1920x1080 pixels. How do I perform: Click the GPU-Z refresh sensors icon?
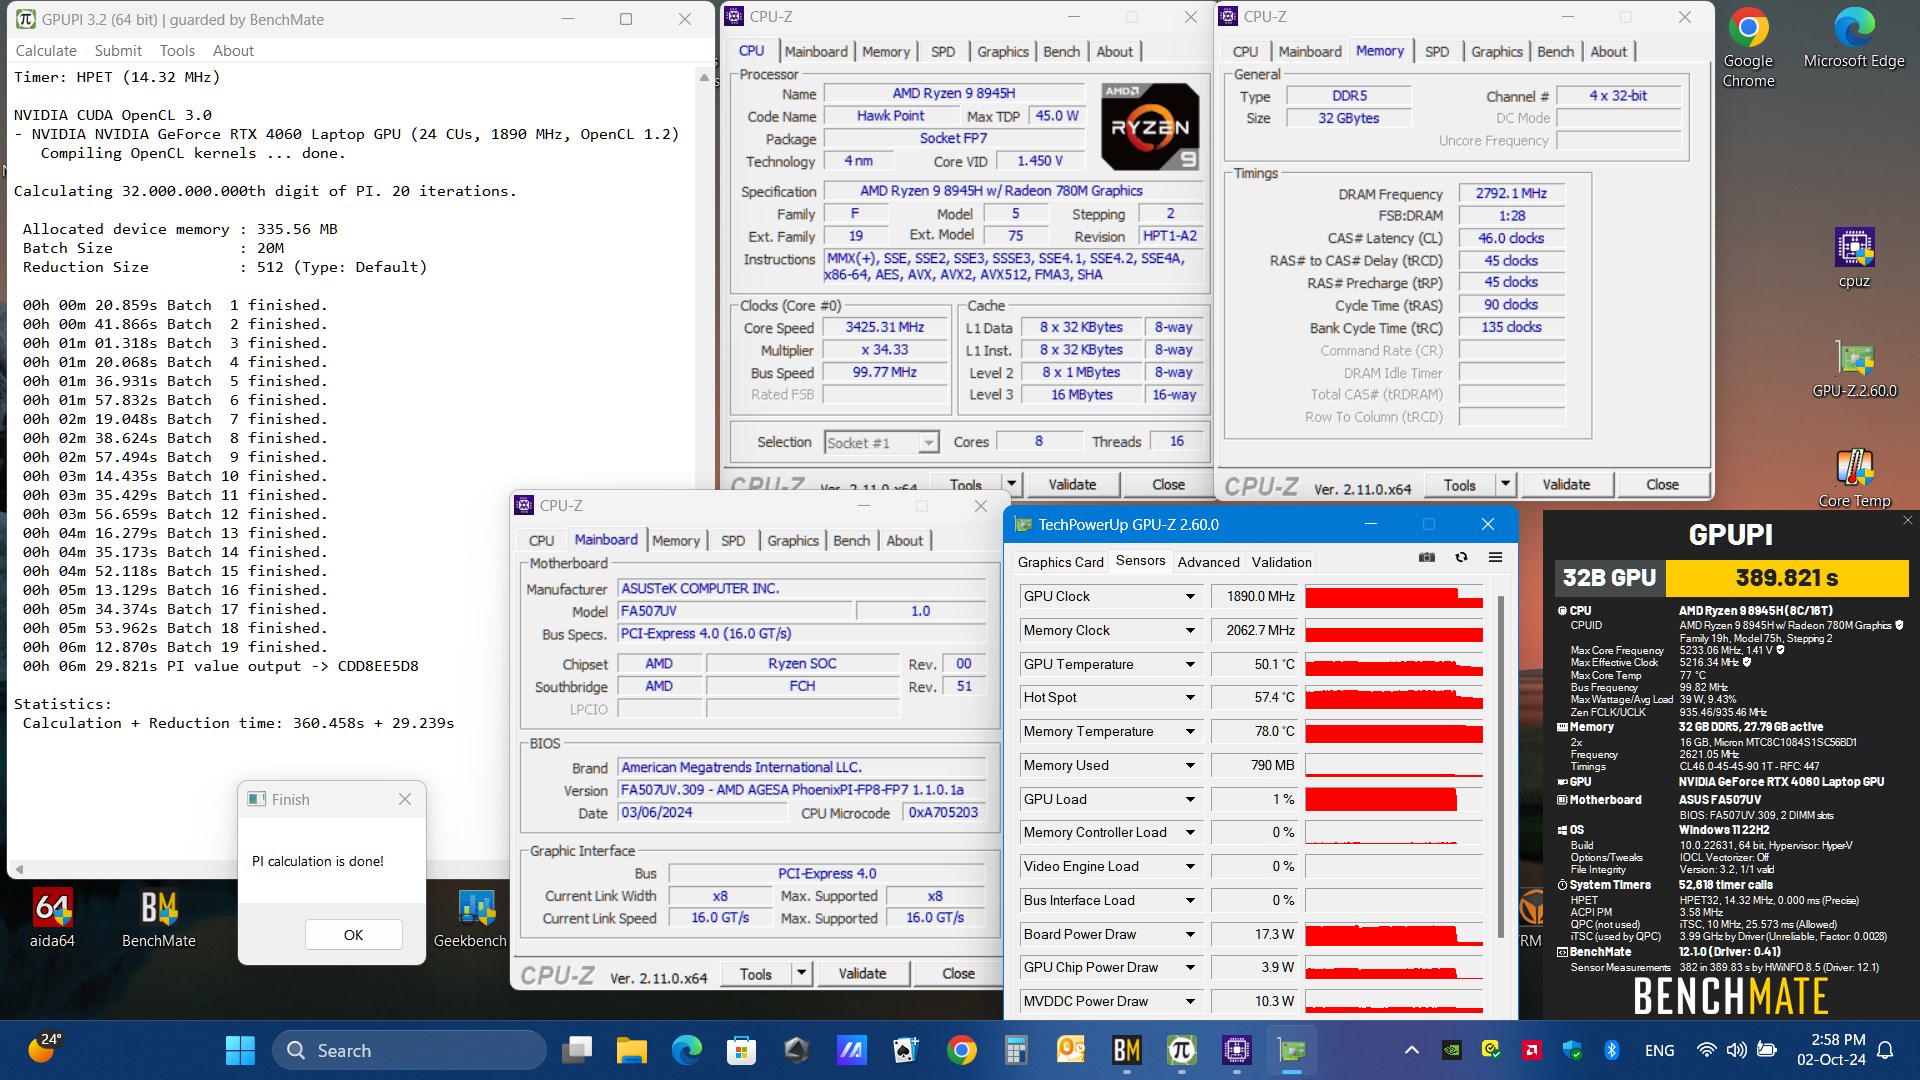pos(1461,557)
